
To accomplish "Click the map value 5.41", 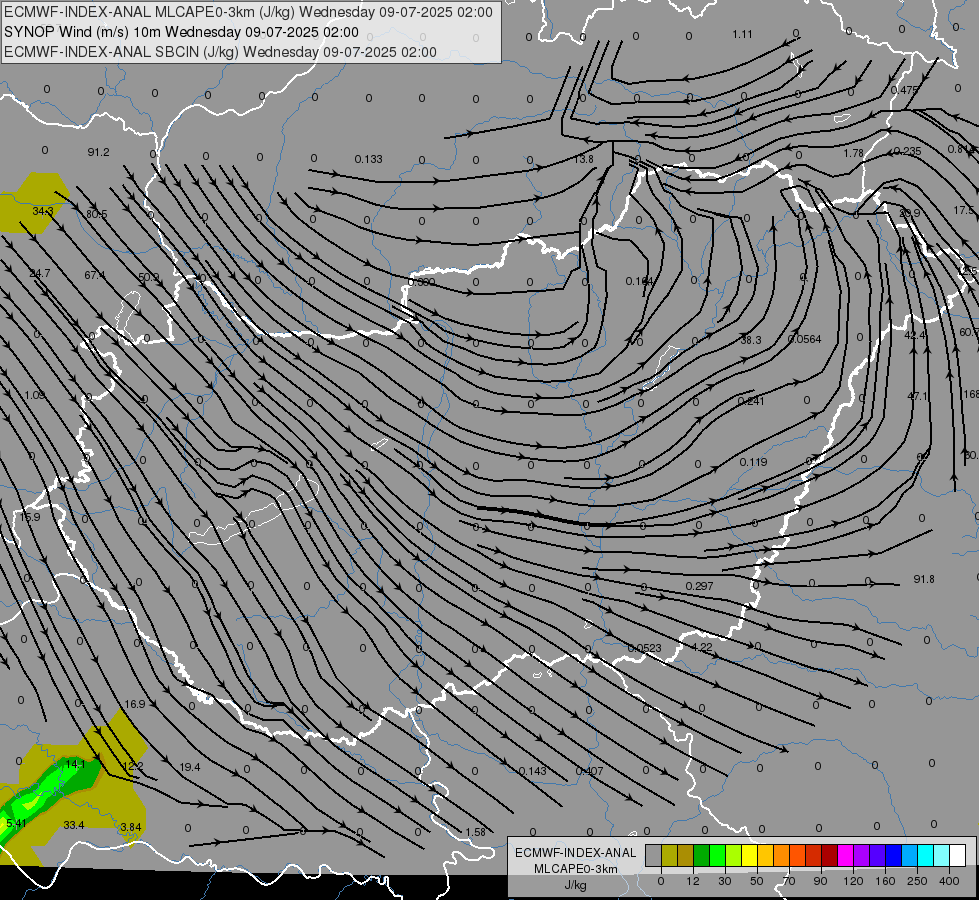I will (x=16, y=823).
